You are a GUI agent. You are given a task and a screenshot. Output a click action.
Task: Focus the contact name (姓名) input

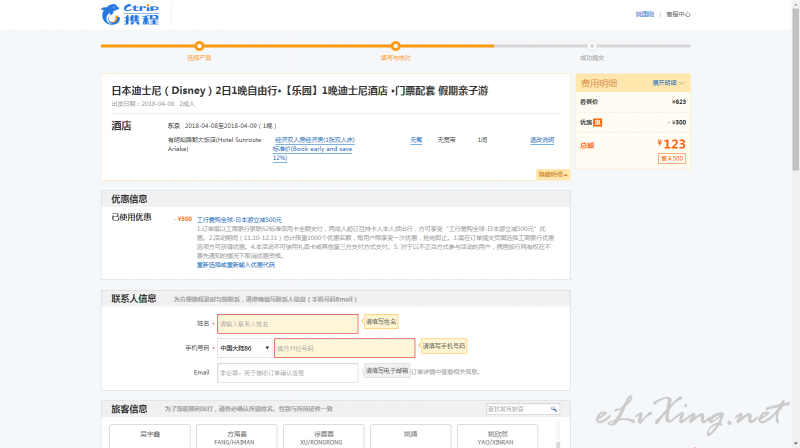point(288,324)
